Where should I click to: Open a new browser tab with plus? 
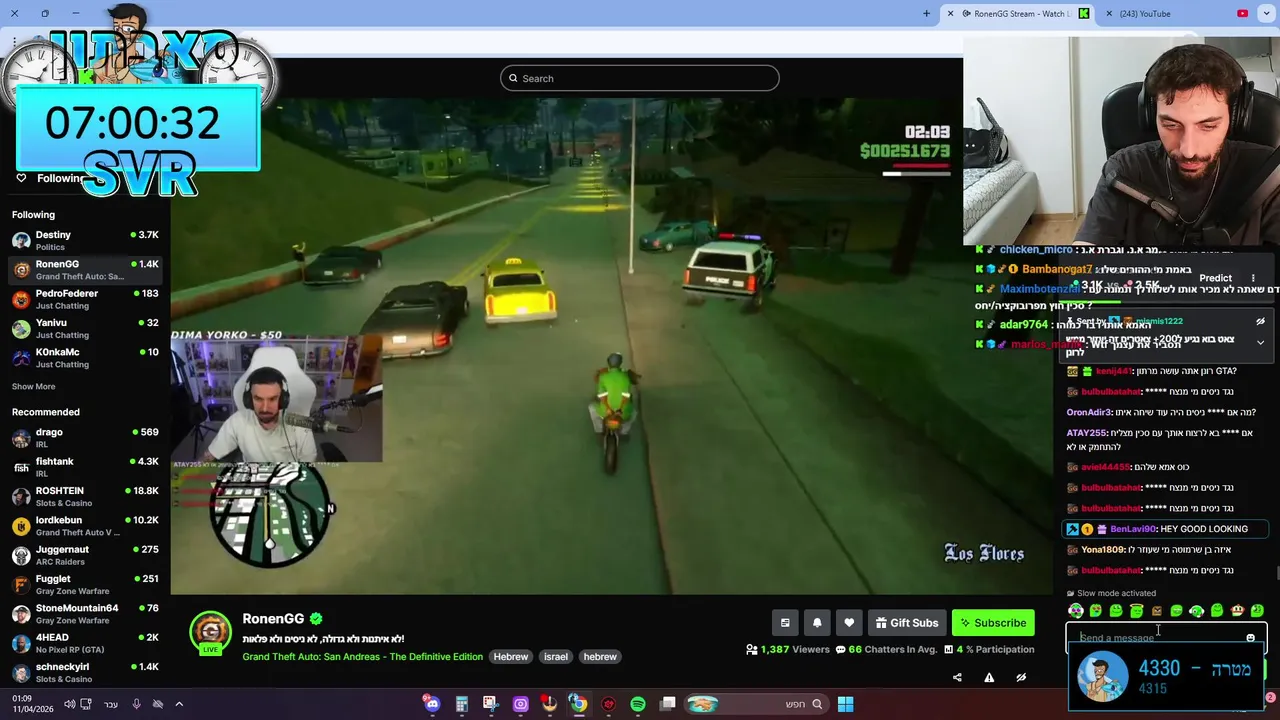(x=926, y=14)
